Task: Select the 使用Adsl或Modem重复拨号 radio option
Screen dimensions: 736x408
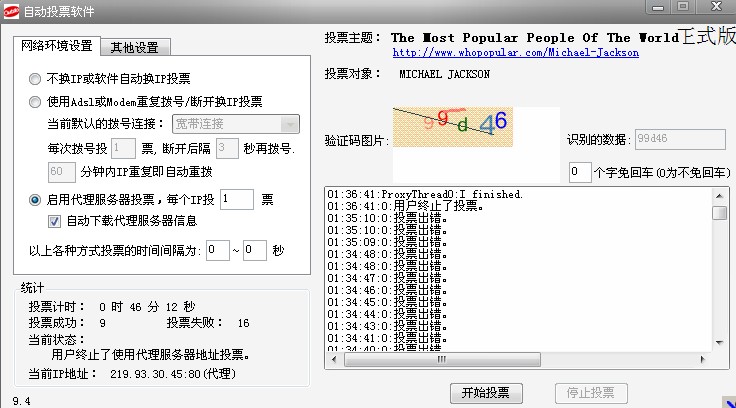Action: (x=36, y=101)
